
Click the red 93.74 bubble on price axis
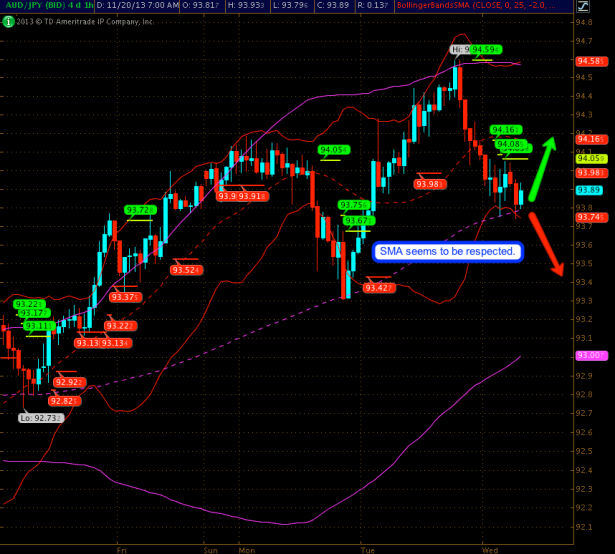click(588, 217)
